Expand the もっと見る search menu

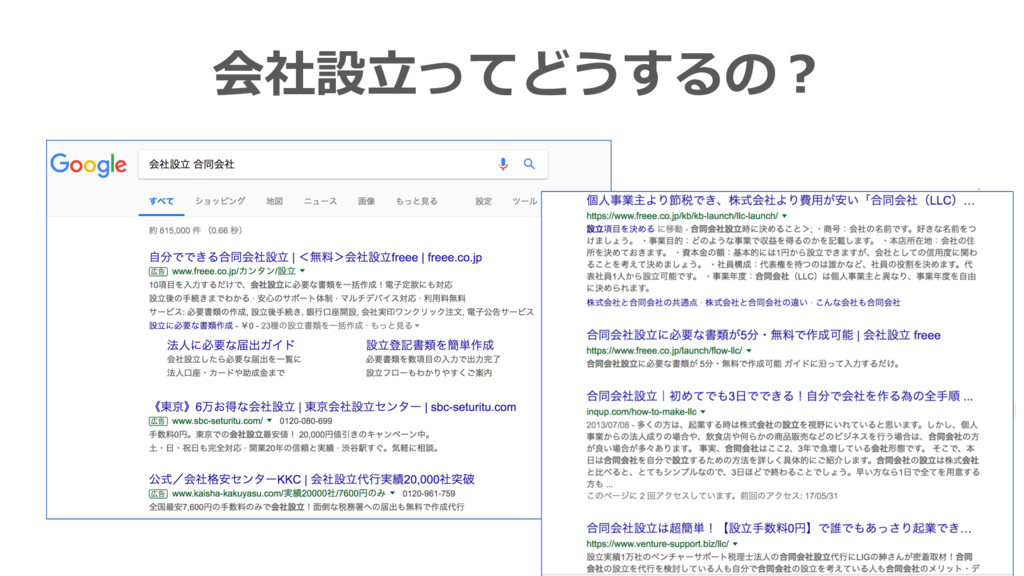tap(416, 201)
